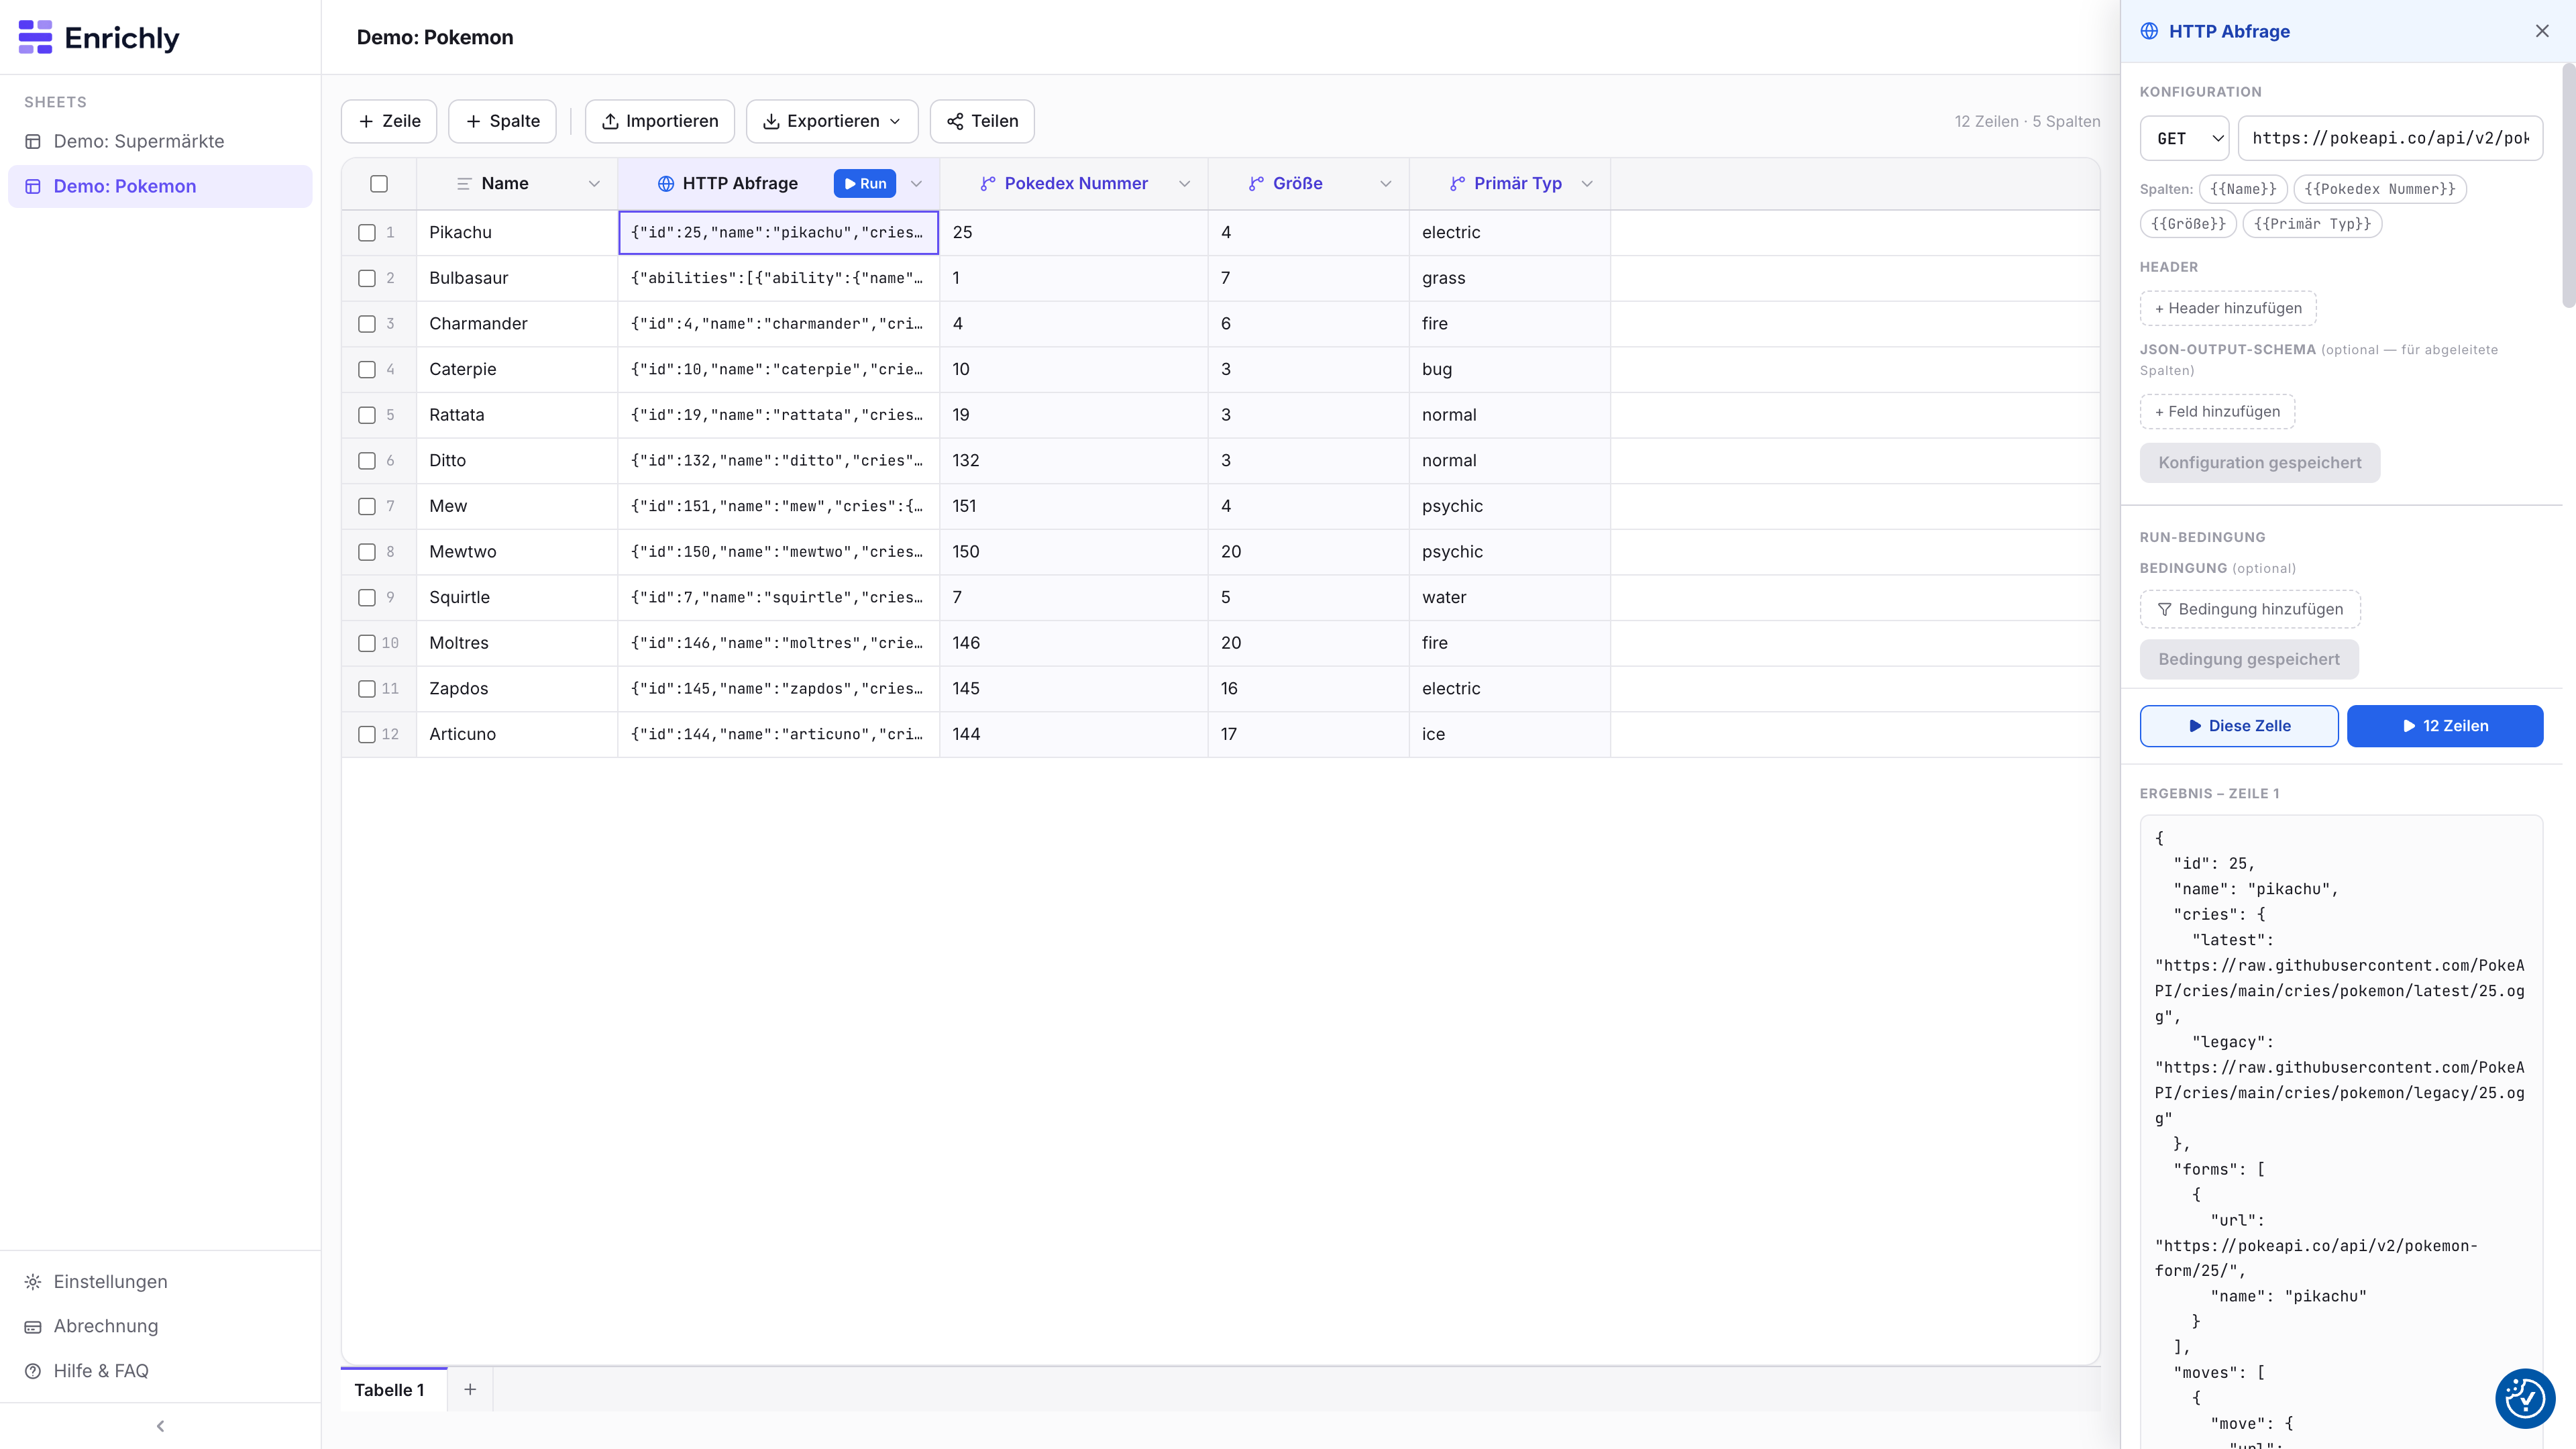2576x1449 pixels.
Task: Open the Name column dropdown chevron
Action: [594, 183]
